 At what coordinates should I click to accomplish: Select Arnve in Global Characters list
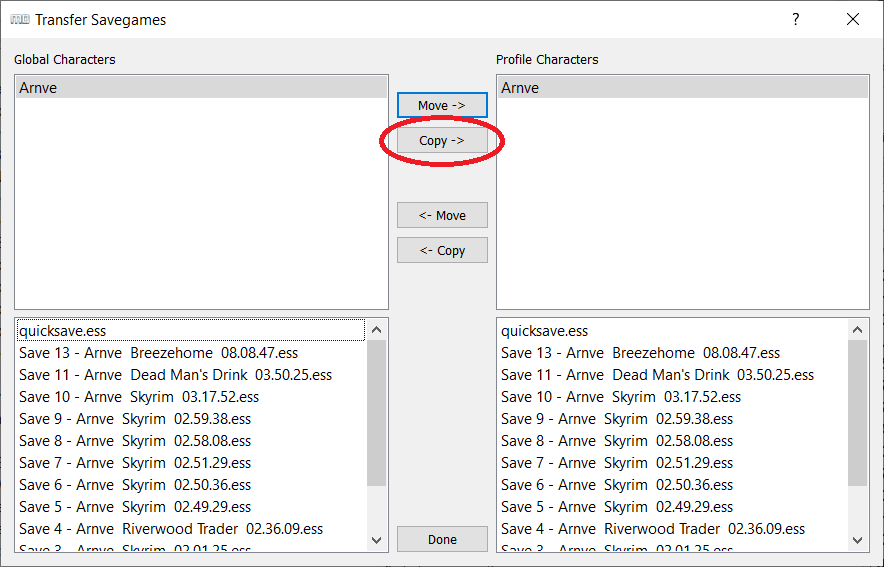click(201, 88)
